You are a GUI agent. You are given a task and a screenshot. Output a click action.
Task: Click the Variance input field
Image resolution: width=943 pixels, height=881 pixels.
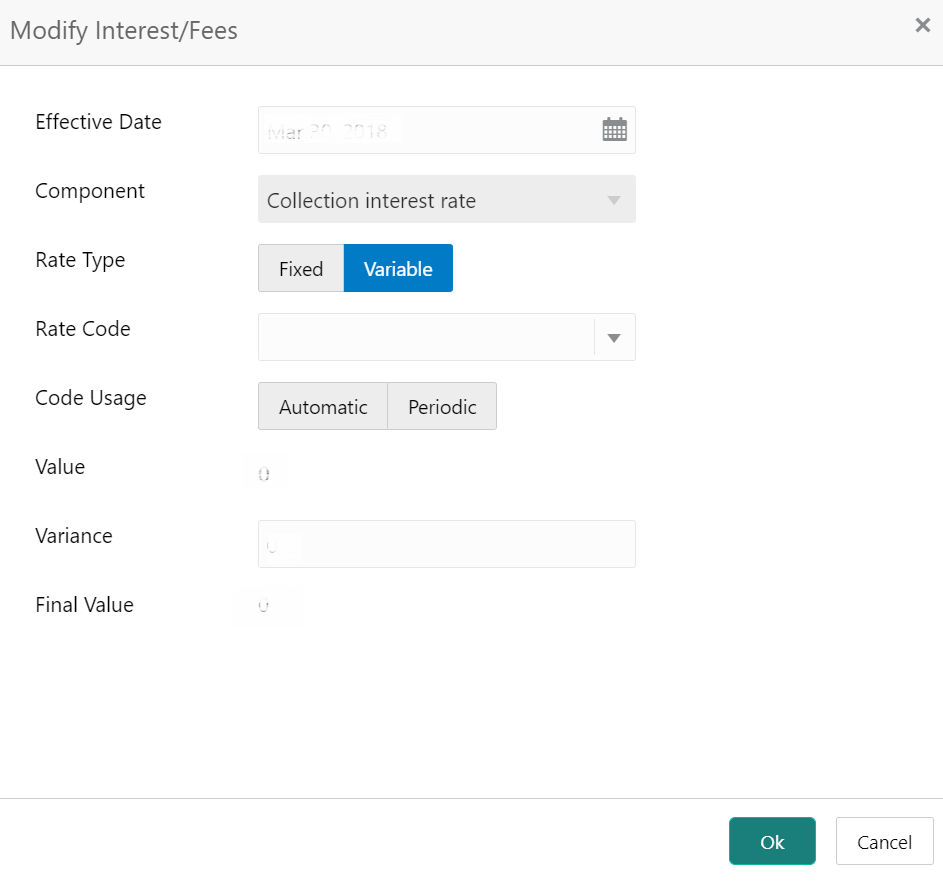pos(446,544)
